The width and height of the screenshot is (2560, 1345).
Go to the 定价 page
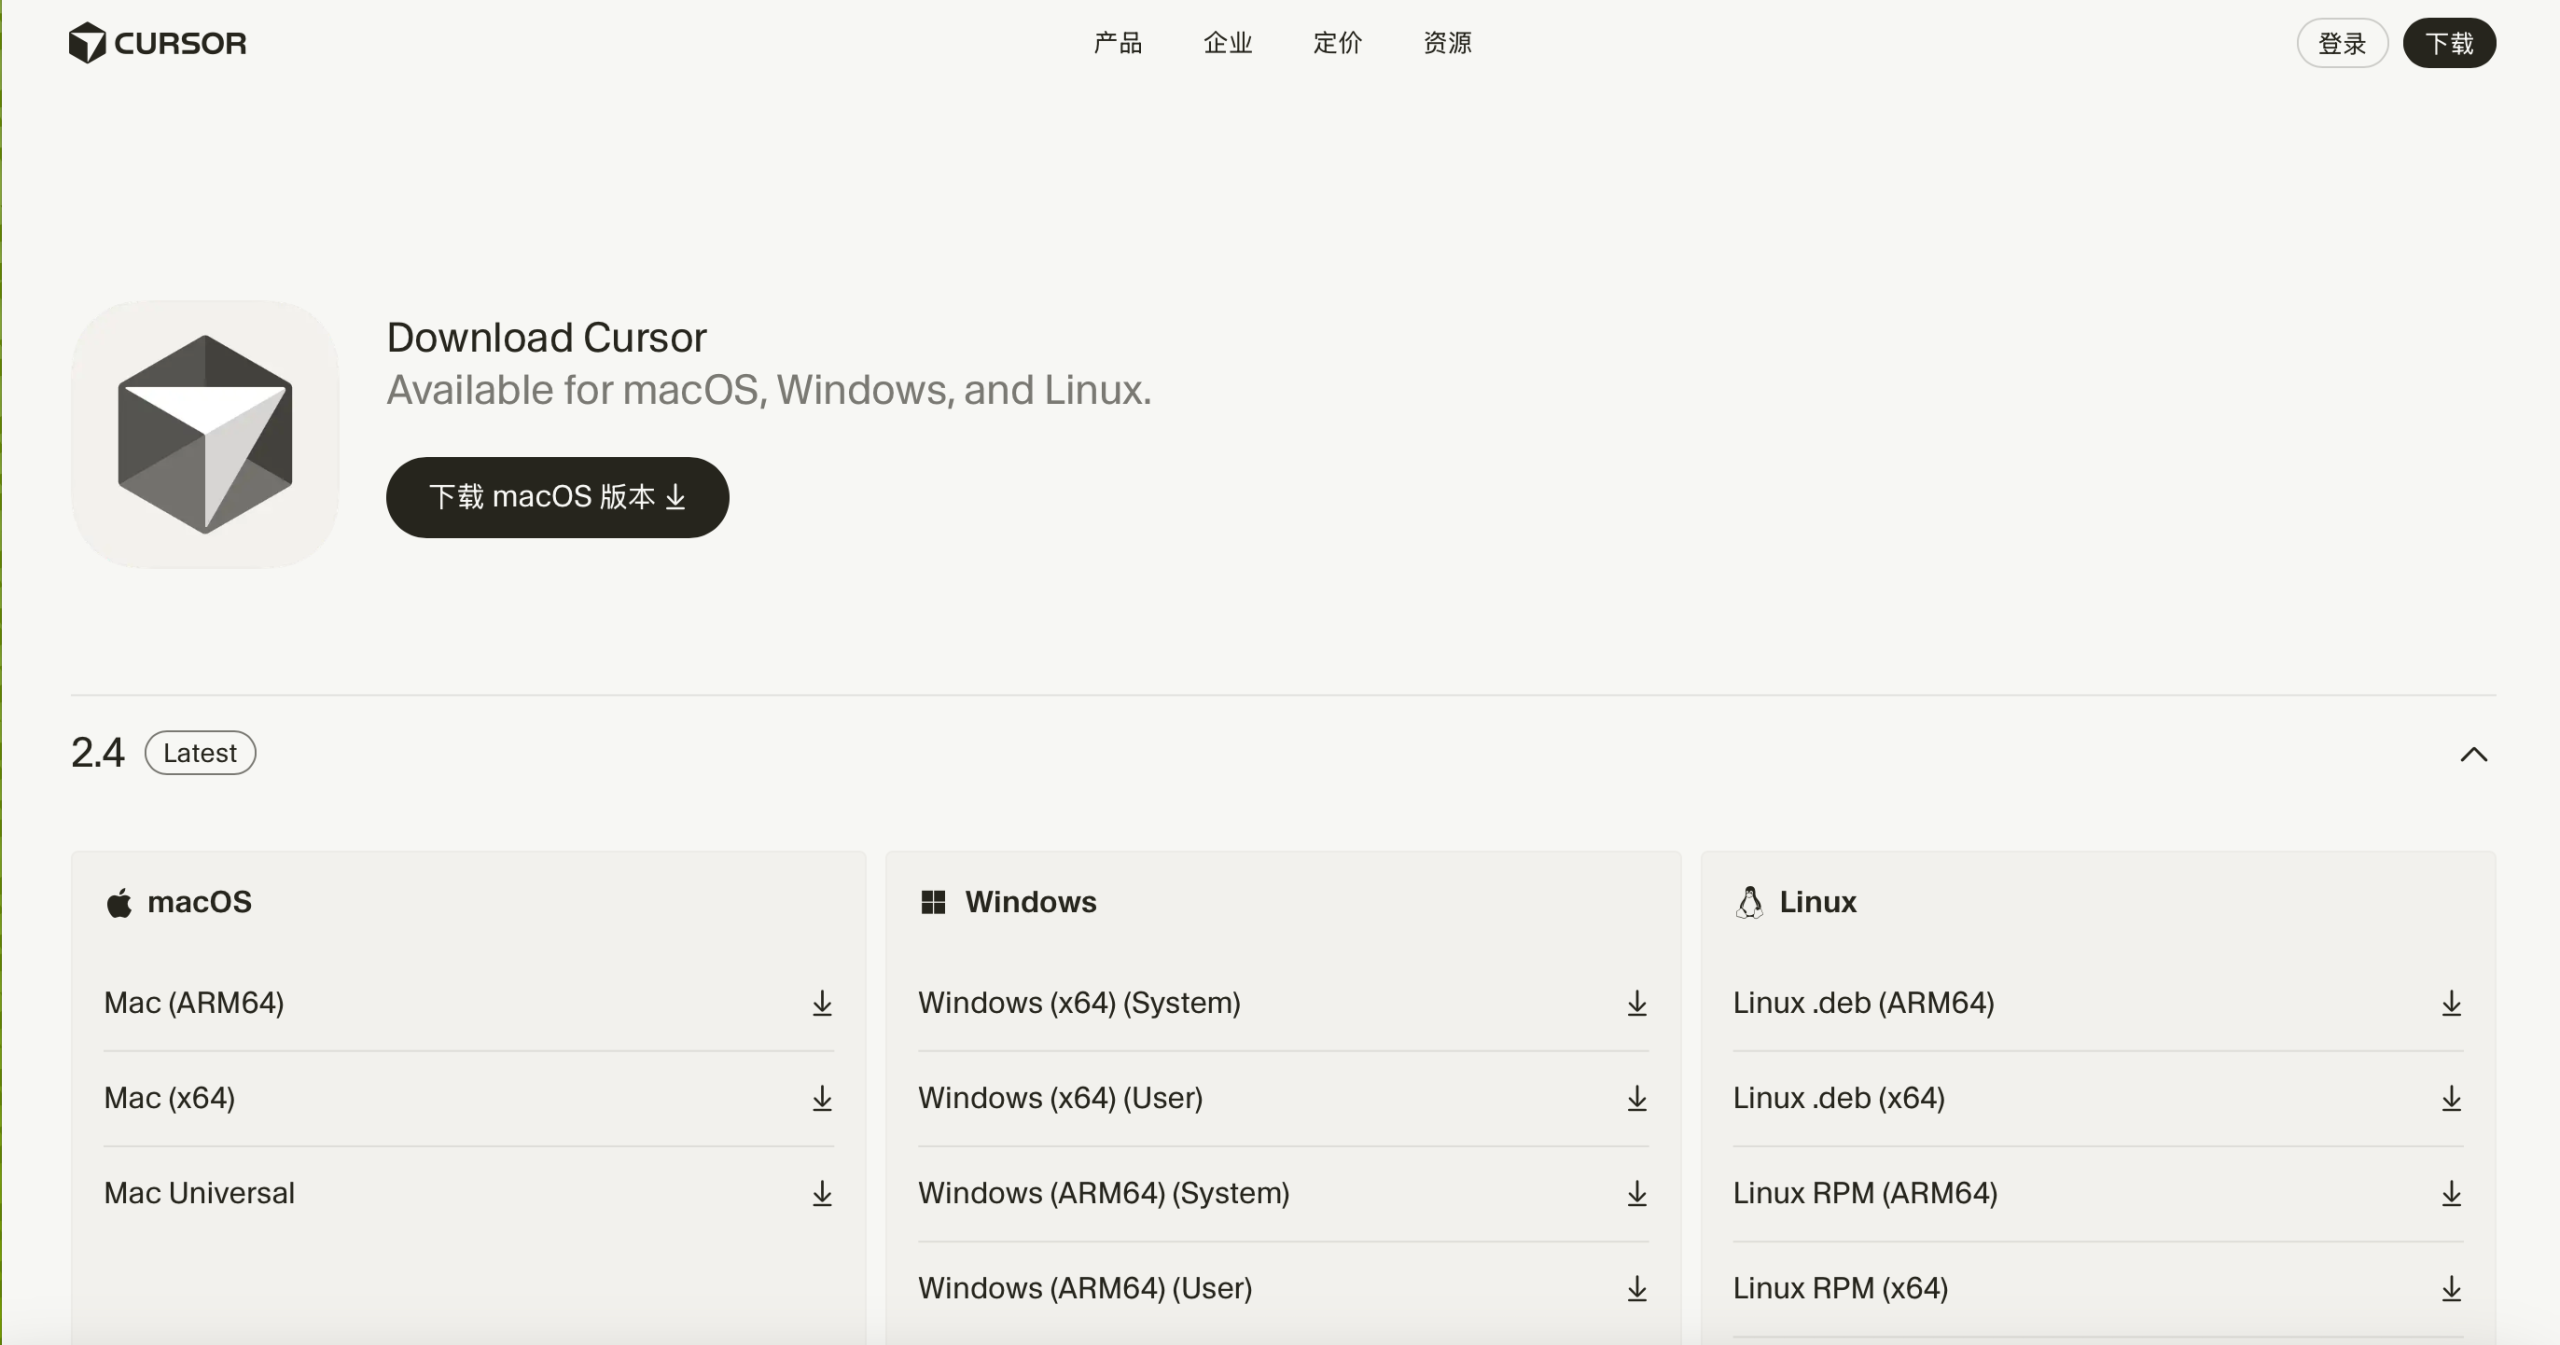pos(1337,43)
